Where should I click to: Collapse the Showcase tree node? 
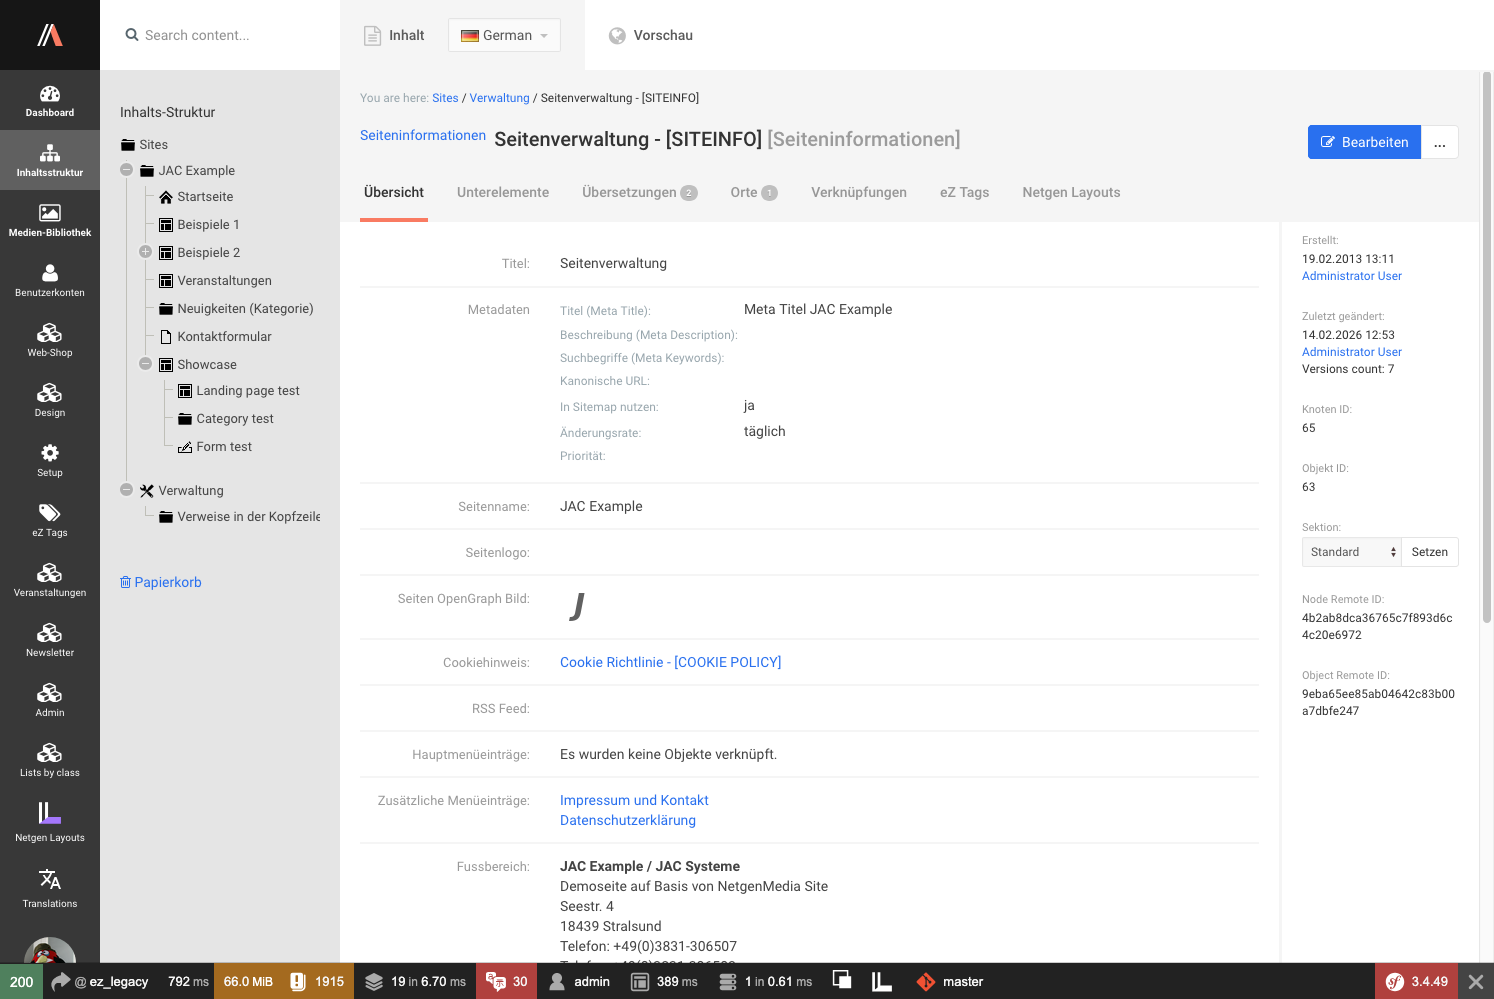(145, 364)
